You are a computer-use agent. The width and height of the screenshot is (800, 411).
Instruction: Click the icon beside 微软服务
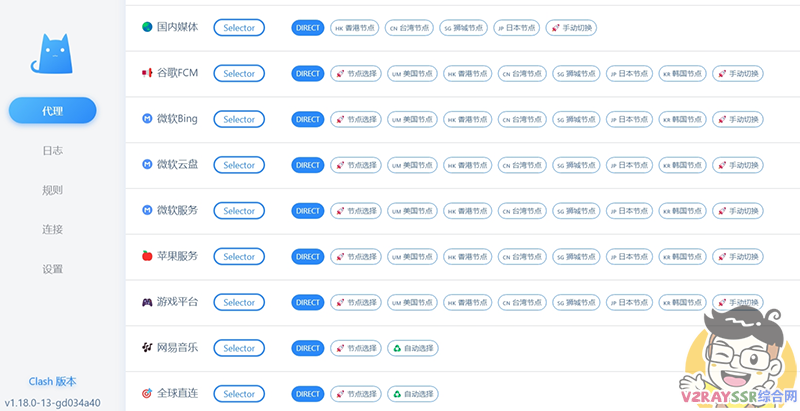click(x=147, y=210)
